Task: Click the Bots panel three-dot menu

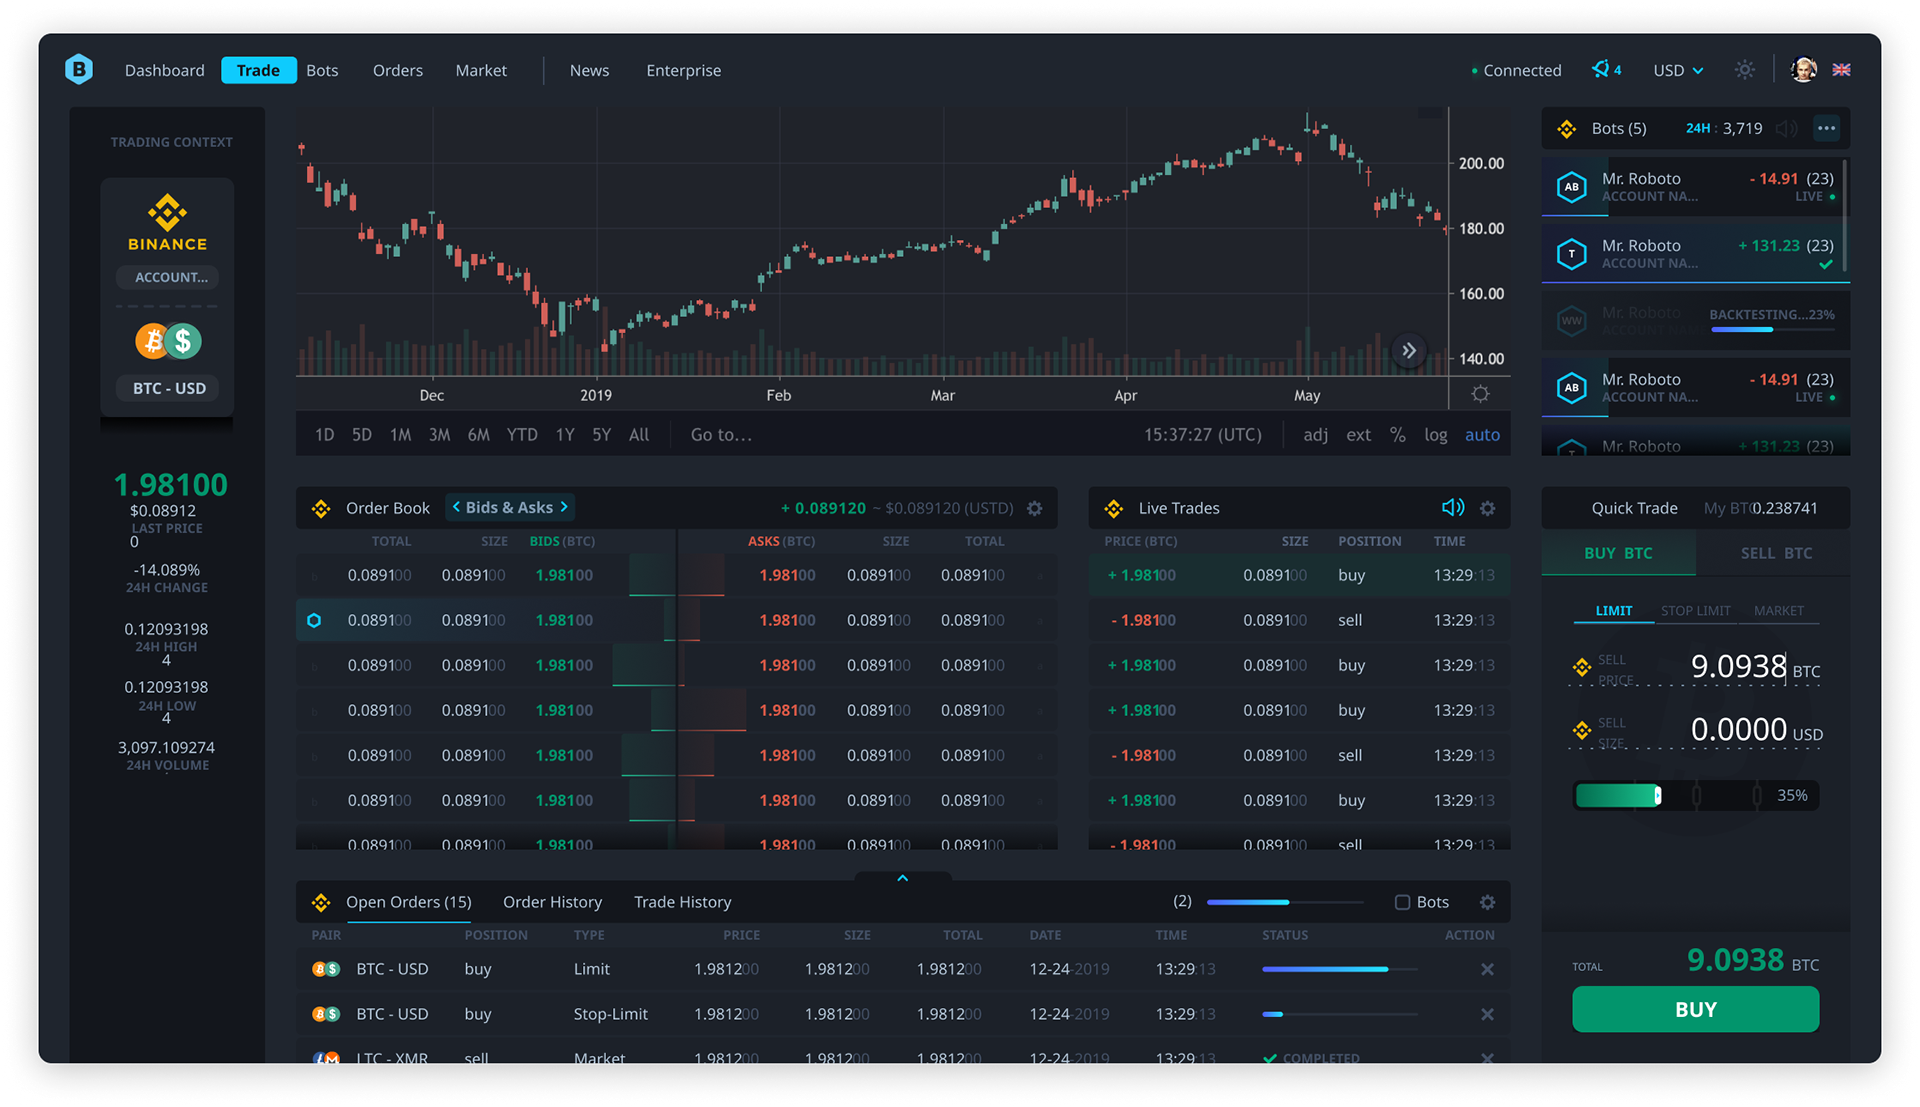Action: point(1826,128)
